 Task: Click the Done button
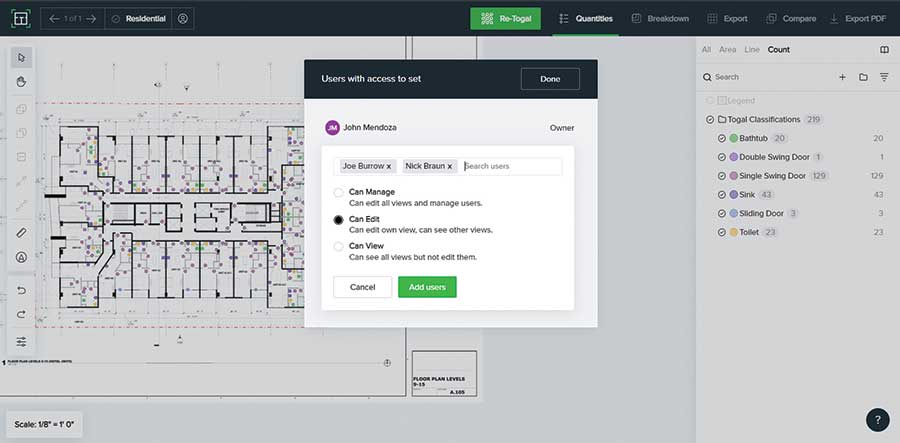click(x=550, y=79)
